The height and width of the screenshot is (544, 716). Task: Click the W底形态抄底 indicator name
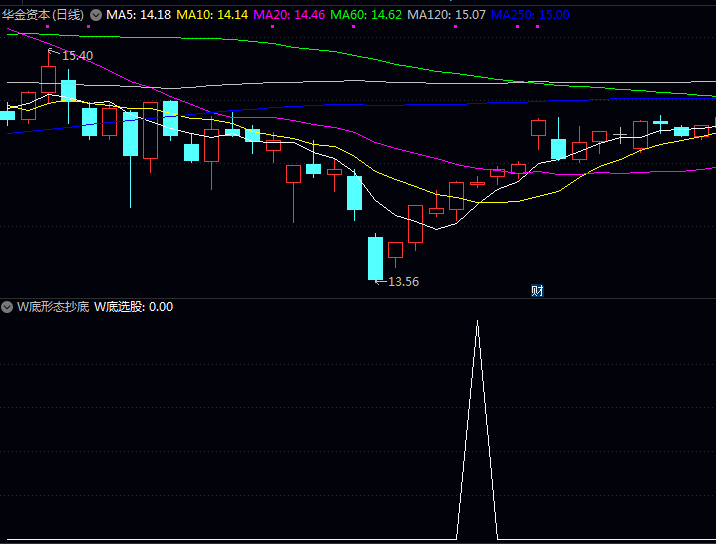click(x=52, y=307)
